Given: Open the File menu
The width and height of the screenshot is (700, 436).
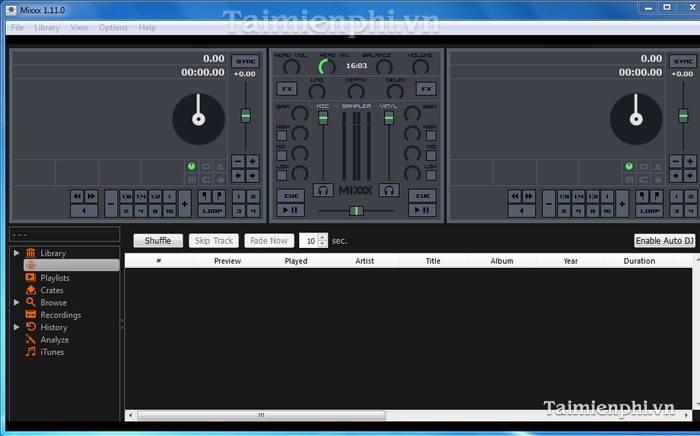Looking at the screenshot, I should 17,28.
